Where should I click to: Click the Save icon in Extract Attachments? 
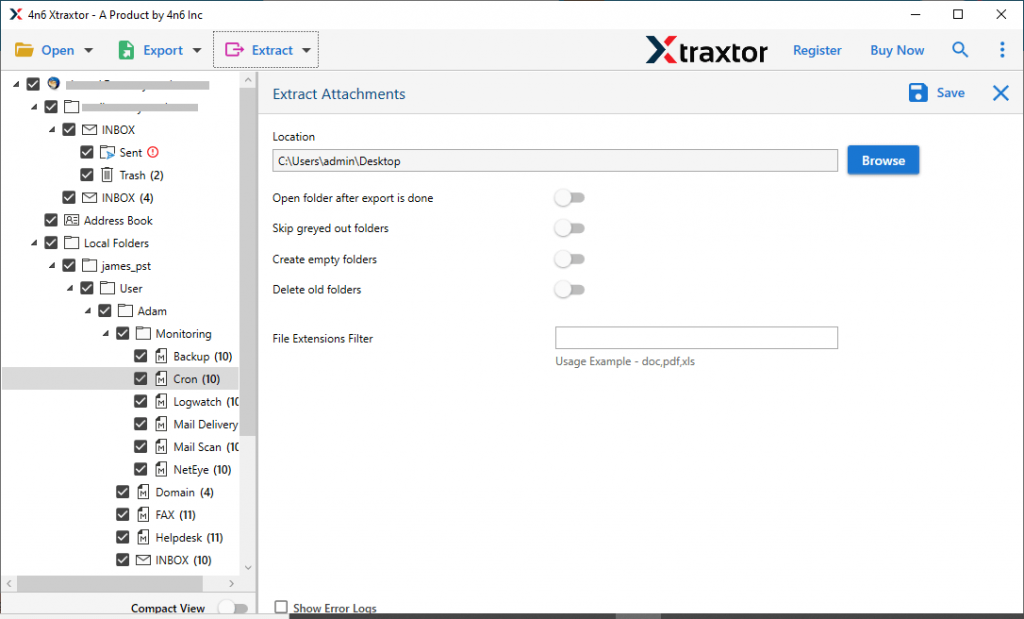point(918,92)
